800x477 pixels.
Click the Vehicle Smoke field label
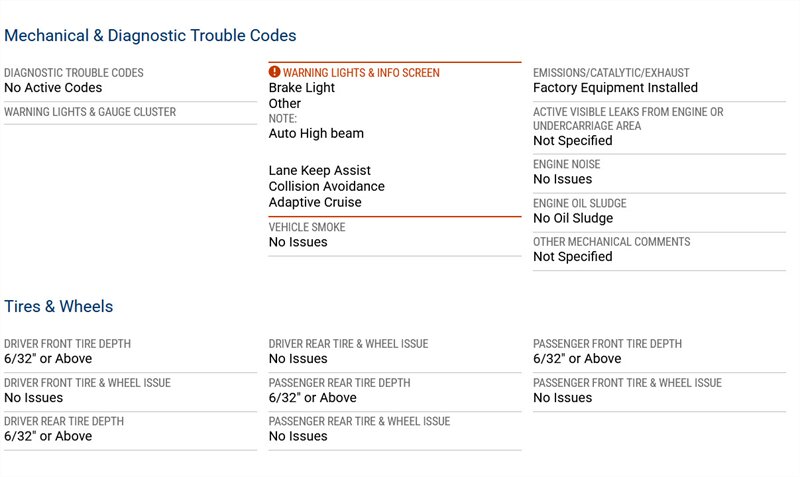(307, 227)
